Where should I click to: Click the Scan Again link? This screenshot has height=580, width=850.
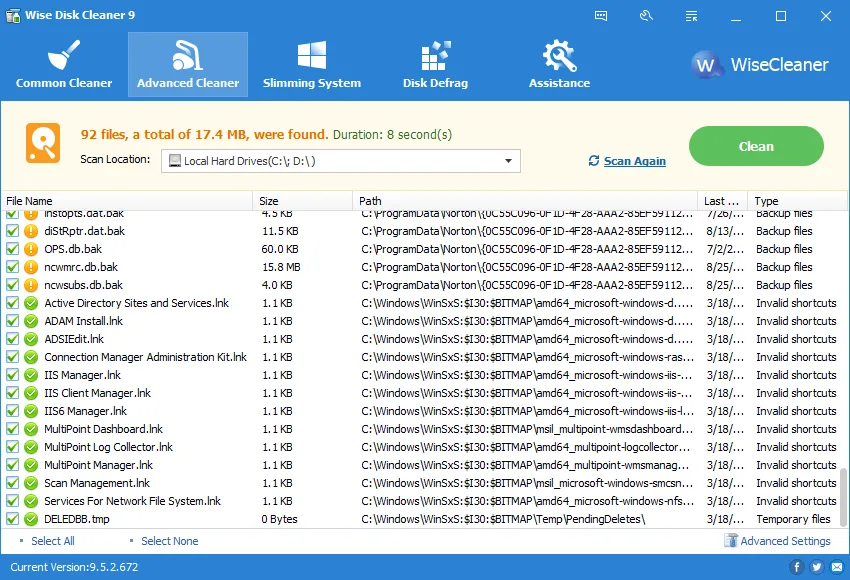(x=634, y=161)
